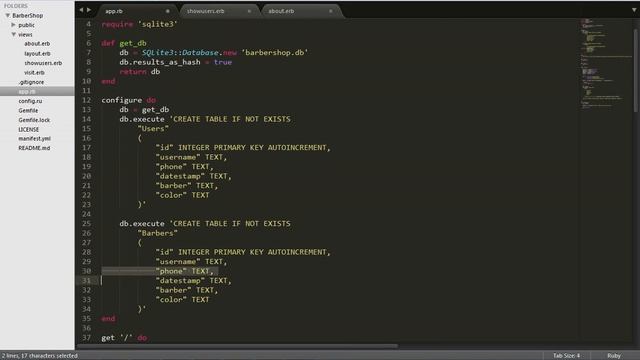The image size is (640, 360).
Task: Click on require 'sqlite3' line
Action: [140, 24]
